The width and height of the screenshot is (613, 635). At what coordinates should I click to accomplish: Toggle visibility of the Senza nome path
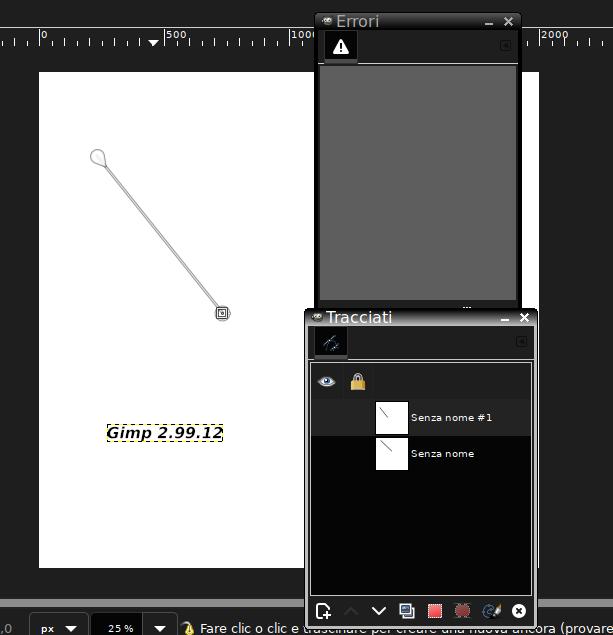(x=326, y=454)
